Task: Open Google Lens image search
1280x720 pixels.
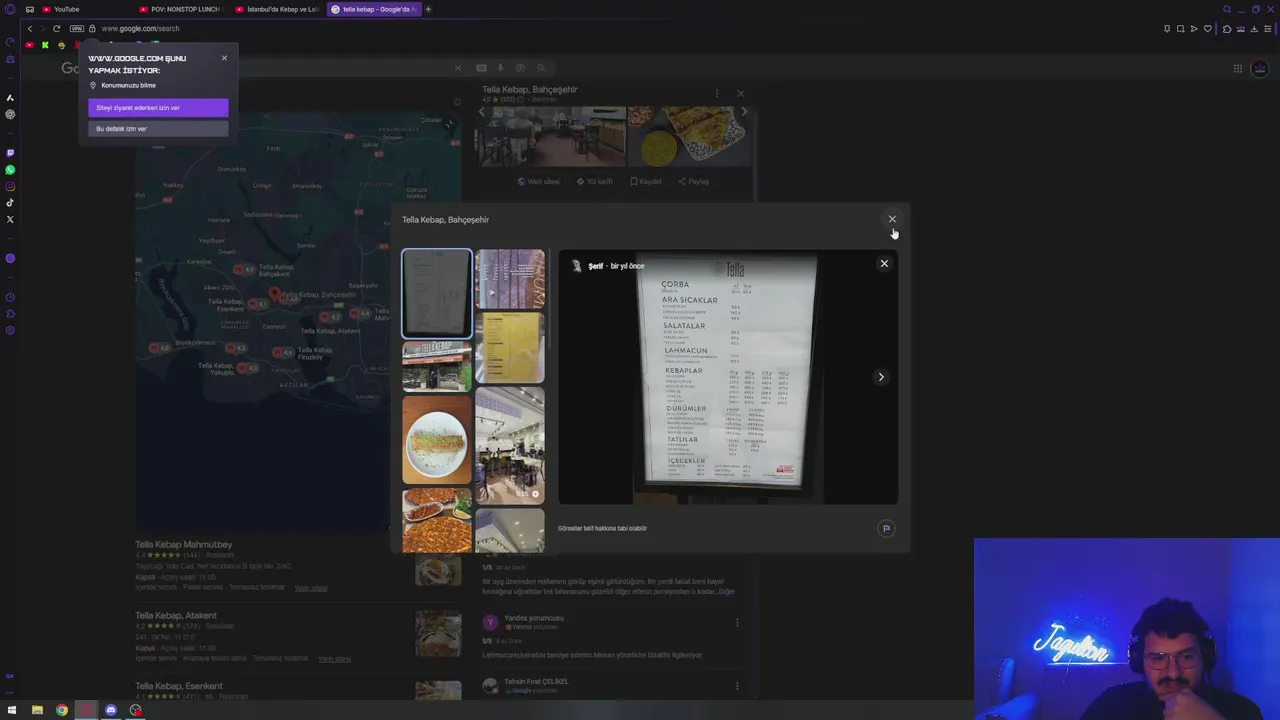Action: (x=519, y=68)
